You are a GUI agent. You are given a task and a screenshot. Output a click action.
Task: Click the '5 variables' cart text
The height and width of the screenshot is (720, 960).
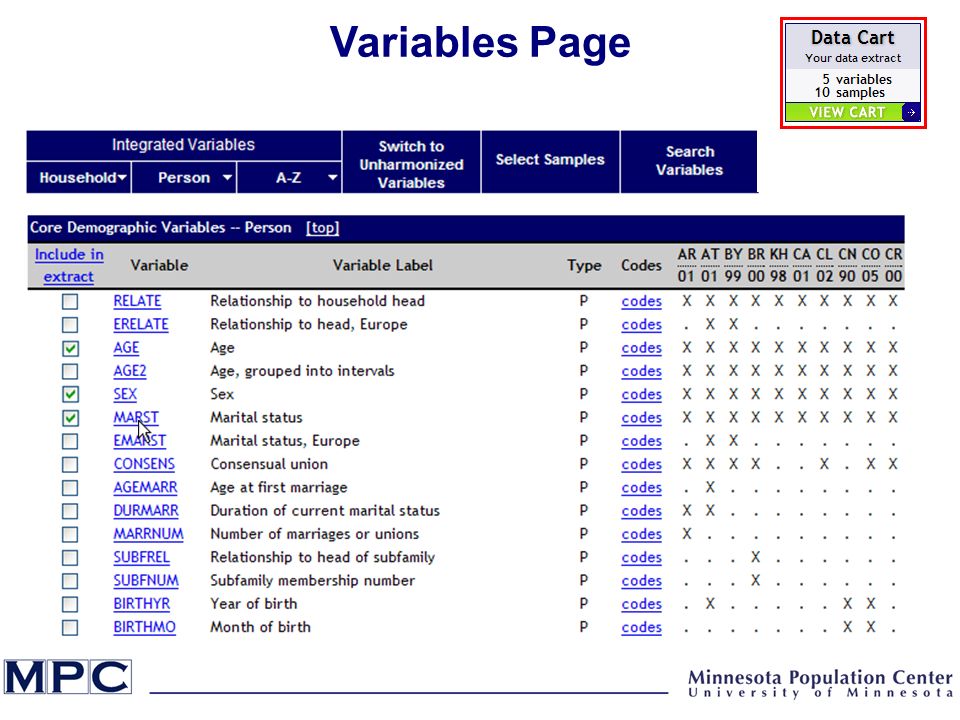(x=857, y=79)
